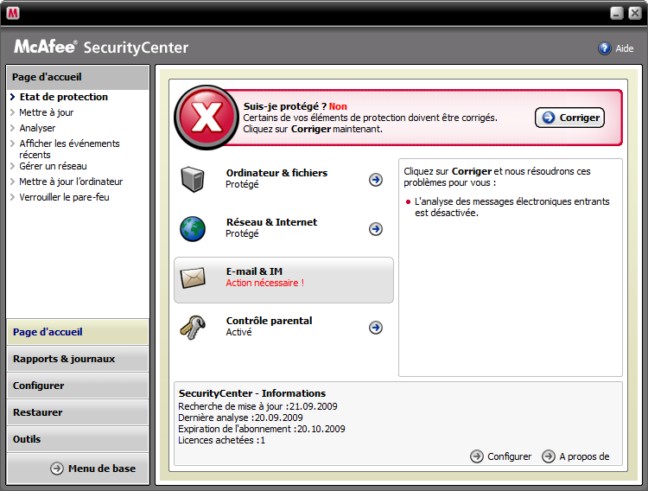Select the E-mail & IM category row
Viewport: 648px width, 491px height.
click(284, 280)
